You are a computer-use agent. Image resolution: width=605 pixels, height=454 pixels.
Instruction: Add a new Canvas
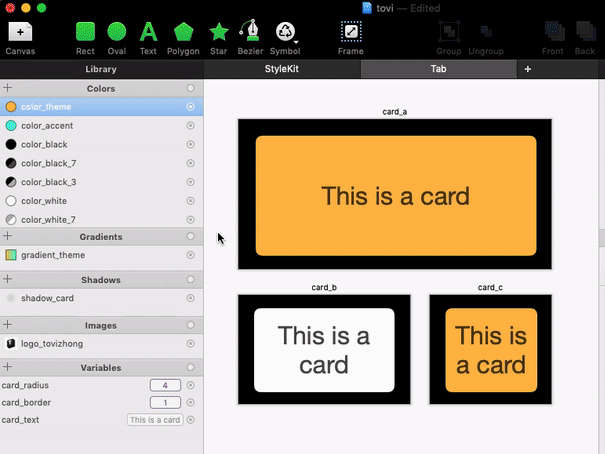[20, 32]
